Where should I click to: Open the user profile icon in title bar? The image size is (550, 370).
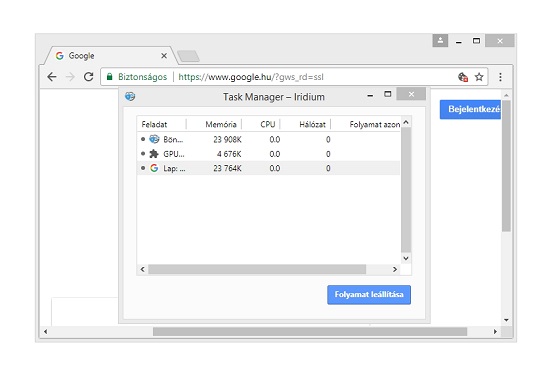(x=440, y=41)
